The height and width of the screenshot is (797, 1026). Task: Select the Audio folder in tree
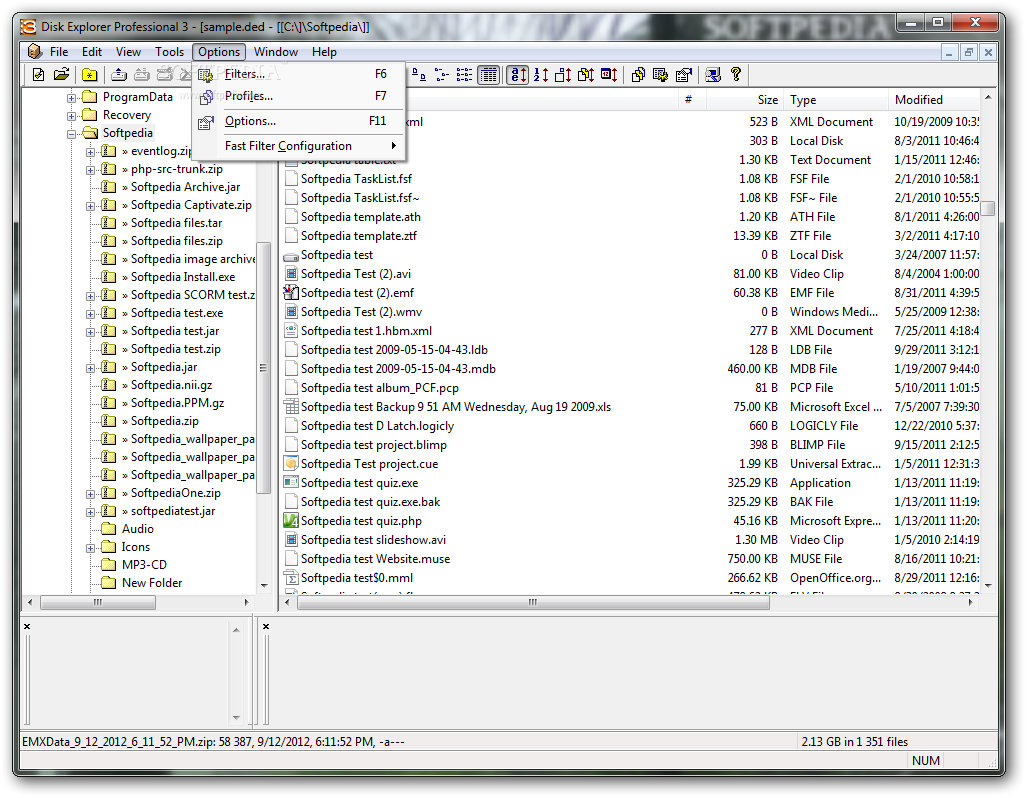tap(137, 529)
